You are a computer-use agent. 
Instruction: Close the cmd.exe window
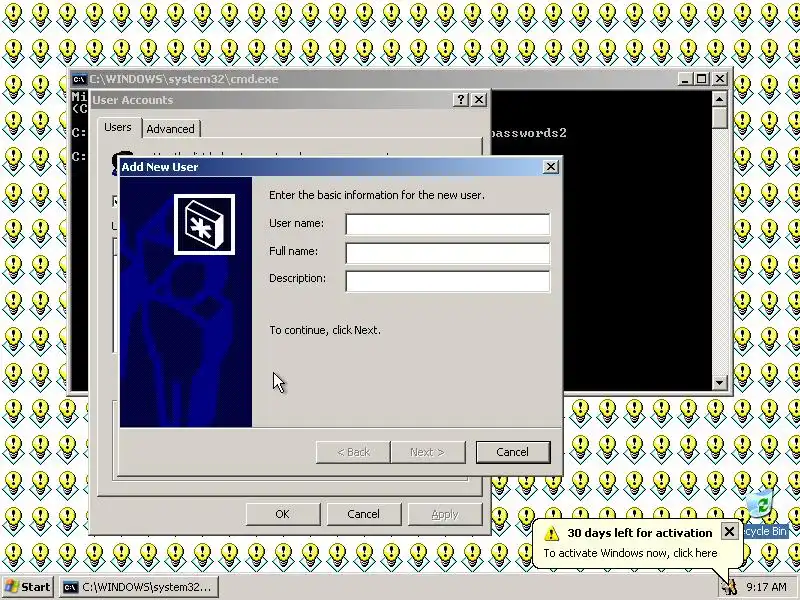[x=720, y=79]
